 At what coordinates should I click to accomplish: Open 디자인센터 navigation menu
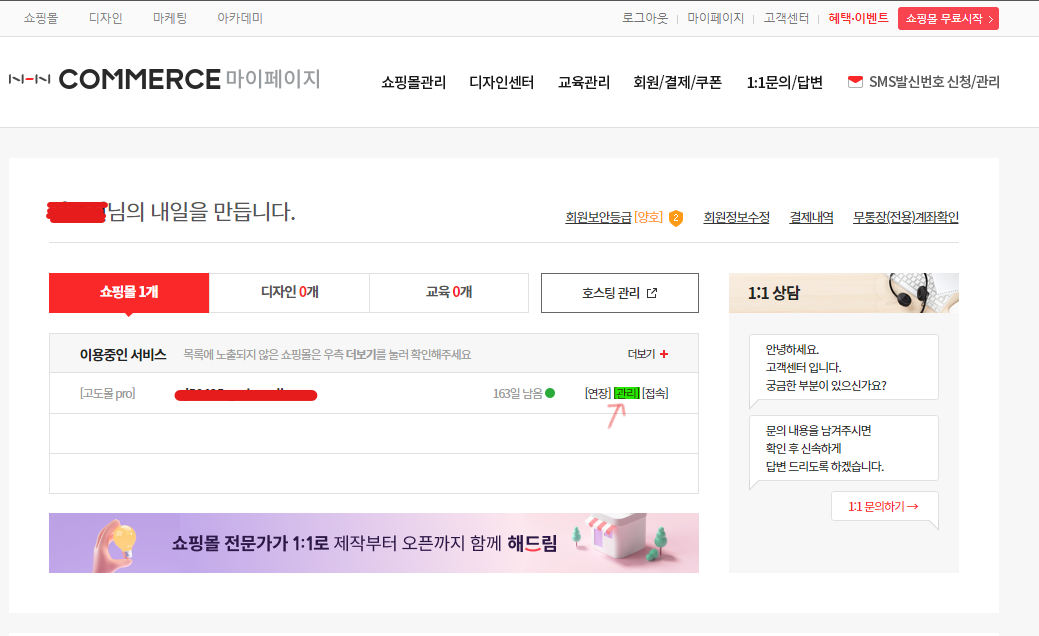click(502, 82)
